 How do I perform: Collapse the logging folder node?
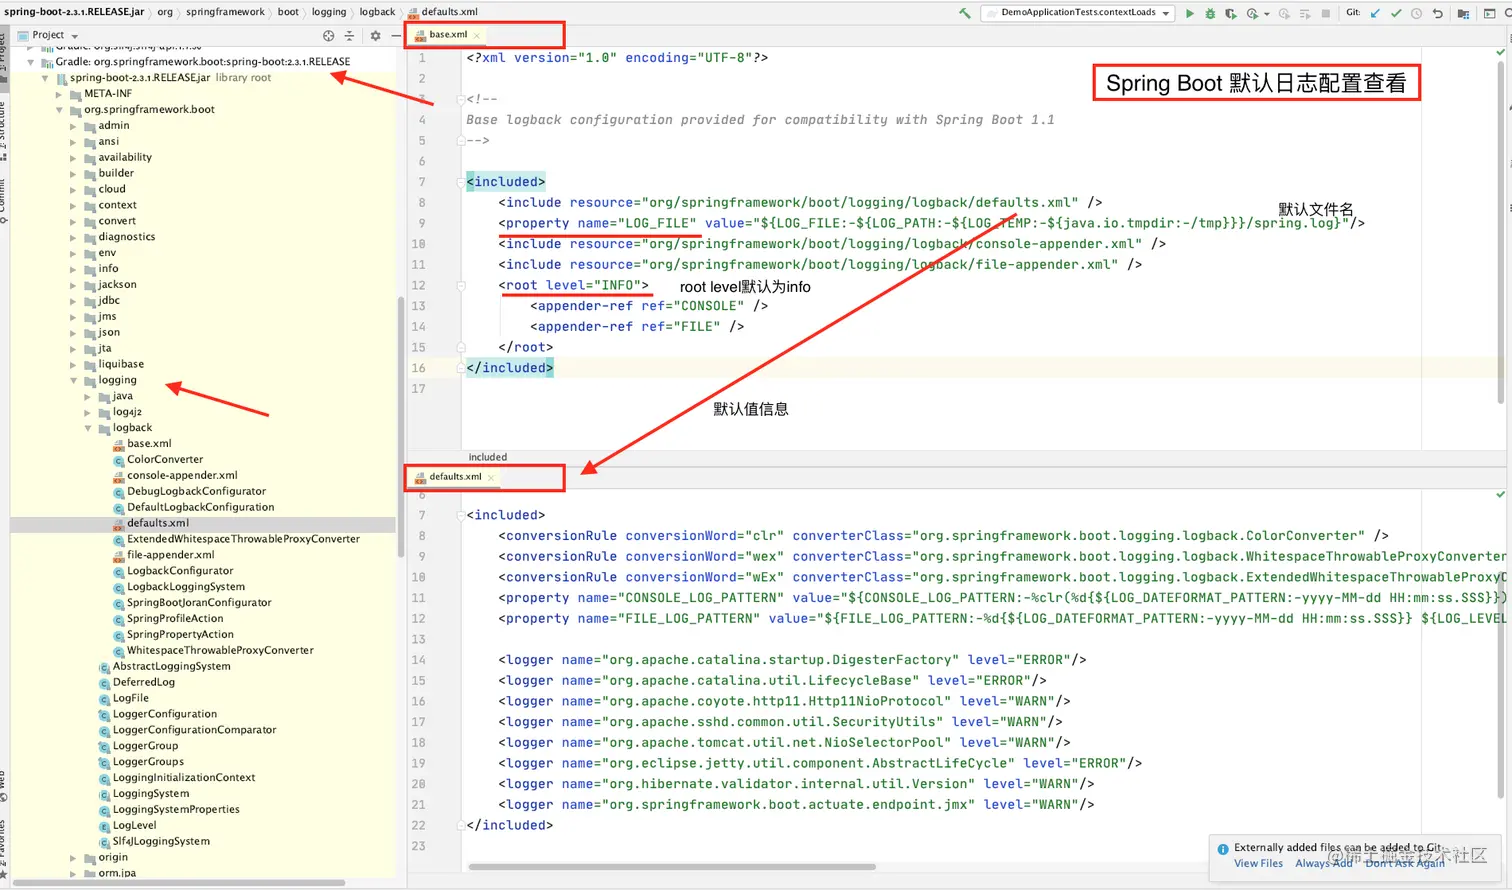tap(74, 380)
